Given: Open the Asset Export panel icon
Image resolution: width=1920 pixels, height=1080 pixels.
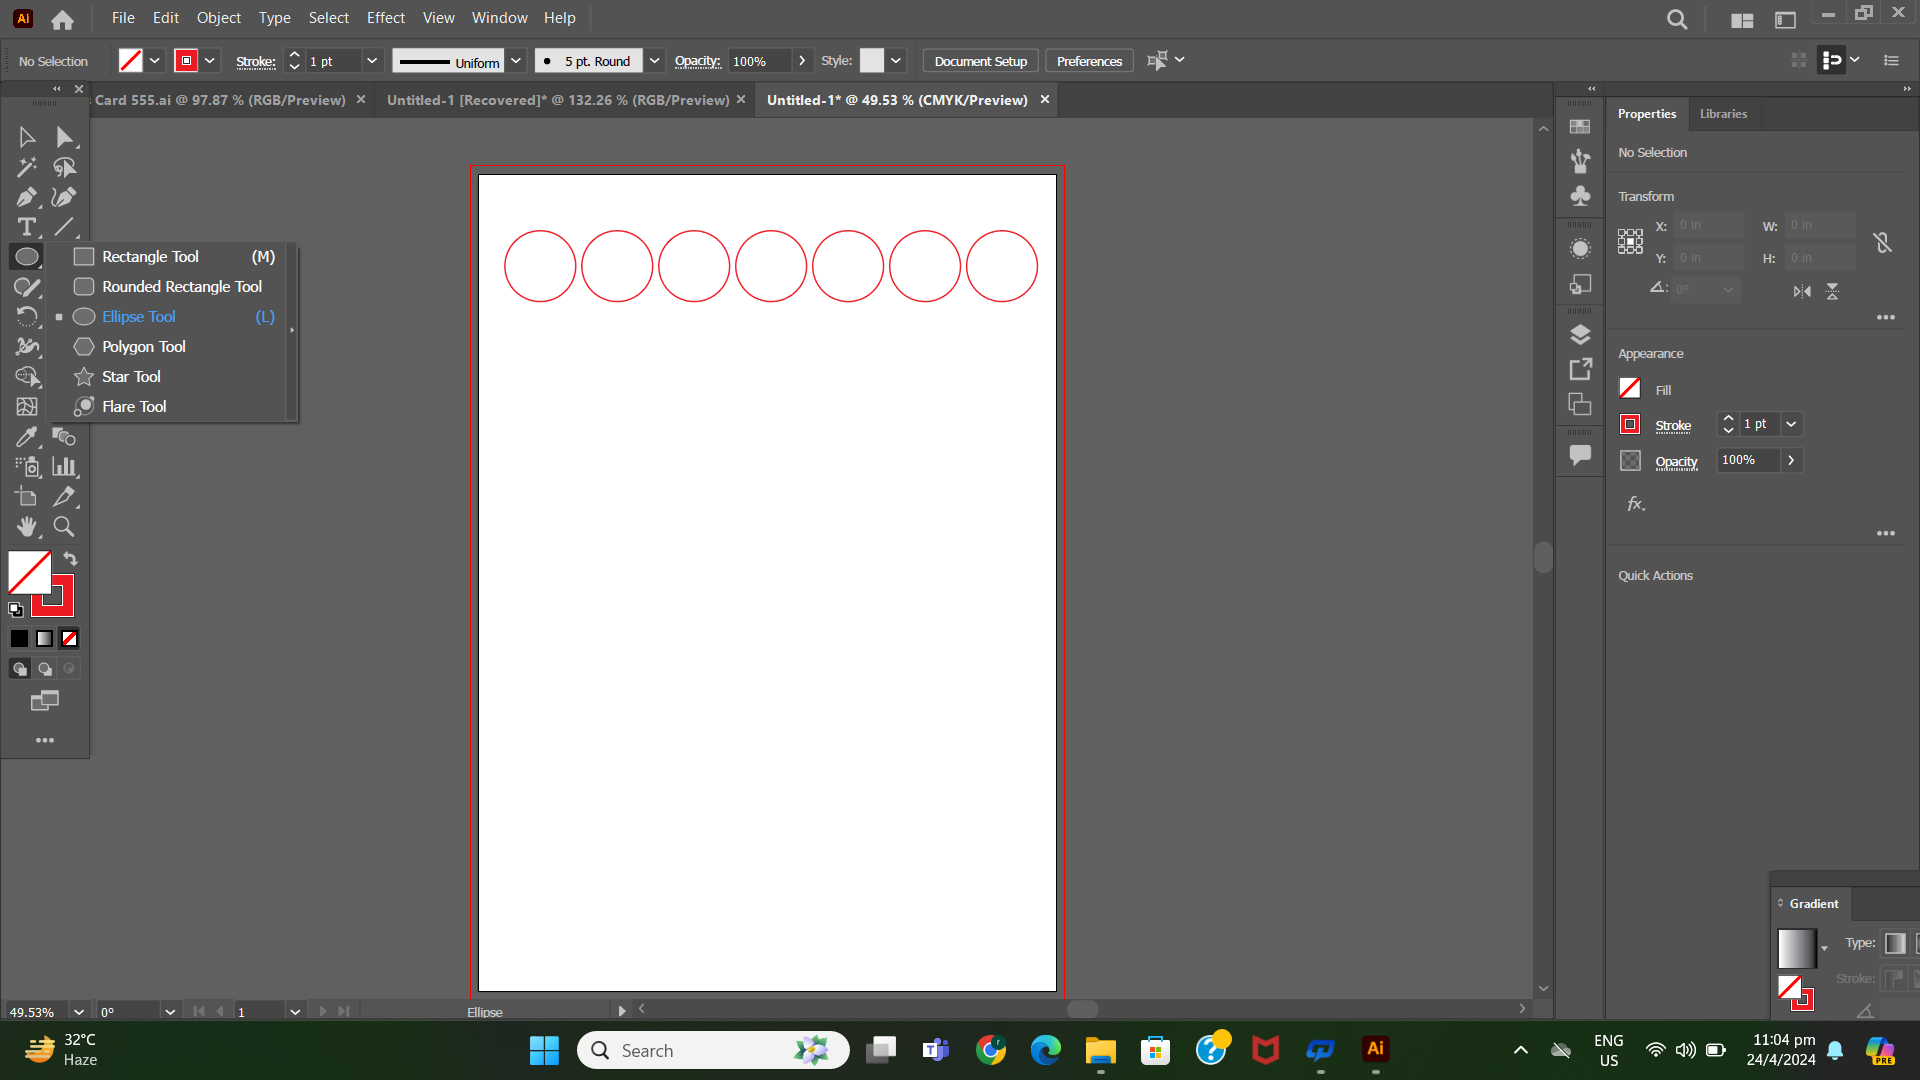Looking at the screenshot, I should tap(1580, 370).
